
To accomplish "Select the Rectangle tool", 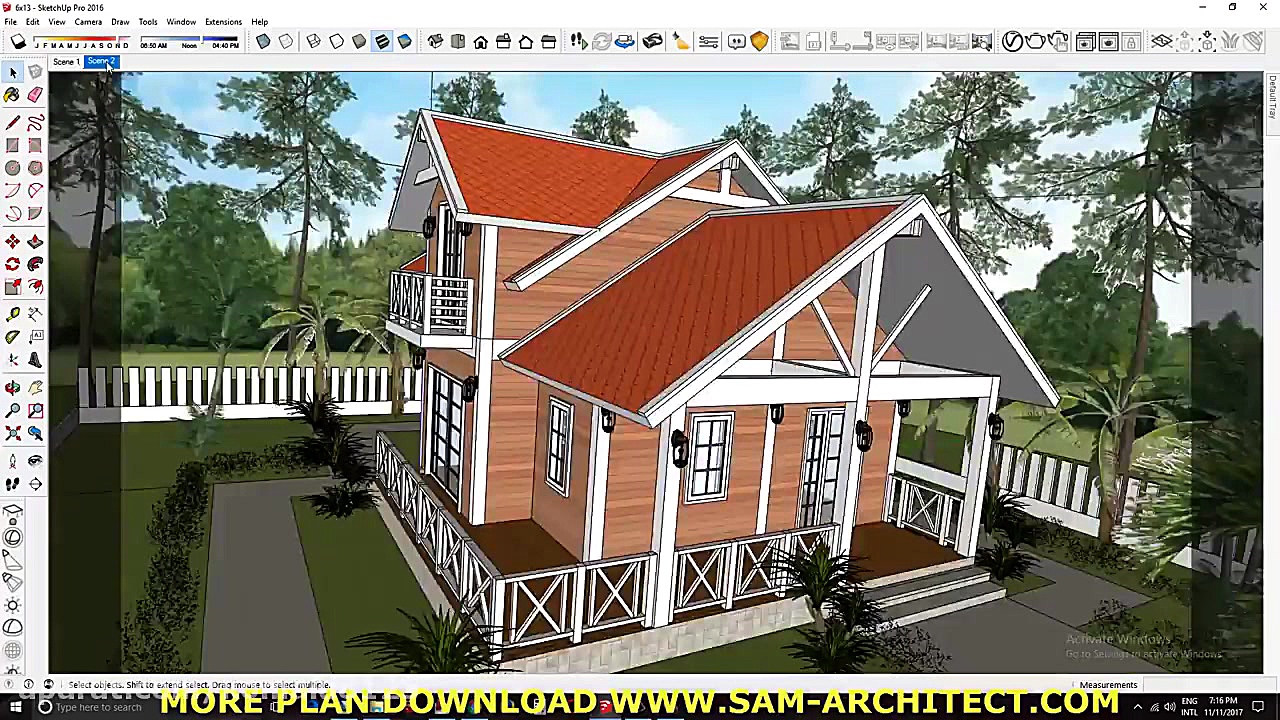I will pyautogui.click(x=13, y=146).
